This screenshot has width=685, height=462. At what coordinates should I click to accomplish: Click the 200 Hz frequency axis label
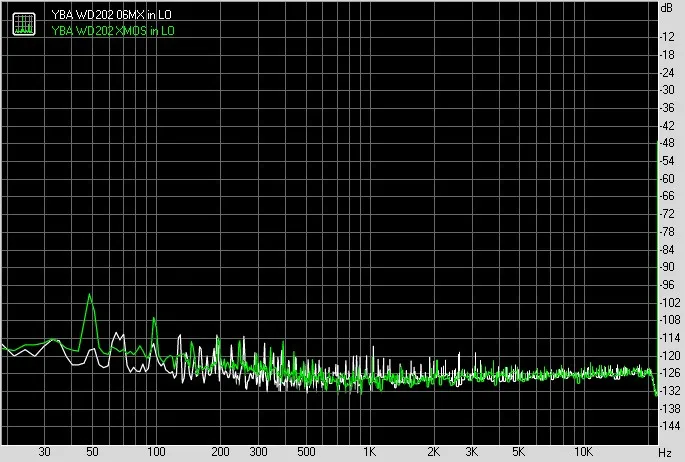pyautogui.click(x=221, y=452)
